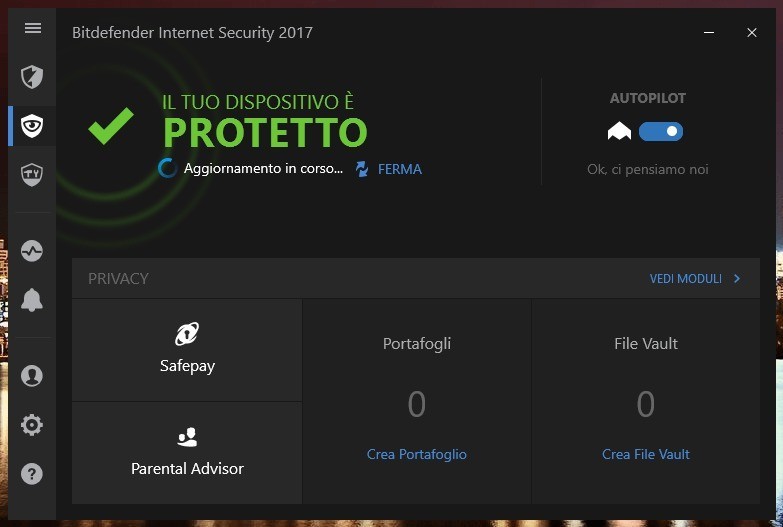Viewport: 783px width, 527px height.
Task: Click the green protected checkmark status
Action: (x=111, y=126)
